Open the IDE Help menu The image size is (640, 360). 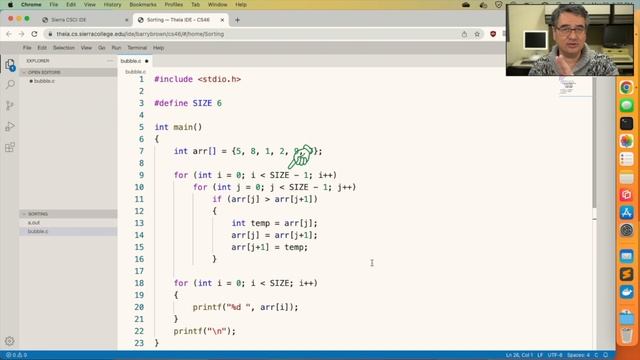(x=158, y=48)
